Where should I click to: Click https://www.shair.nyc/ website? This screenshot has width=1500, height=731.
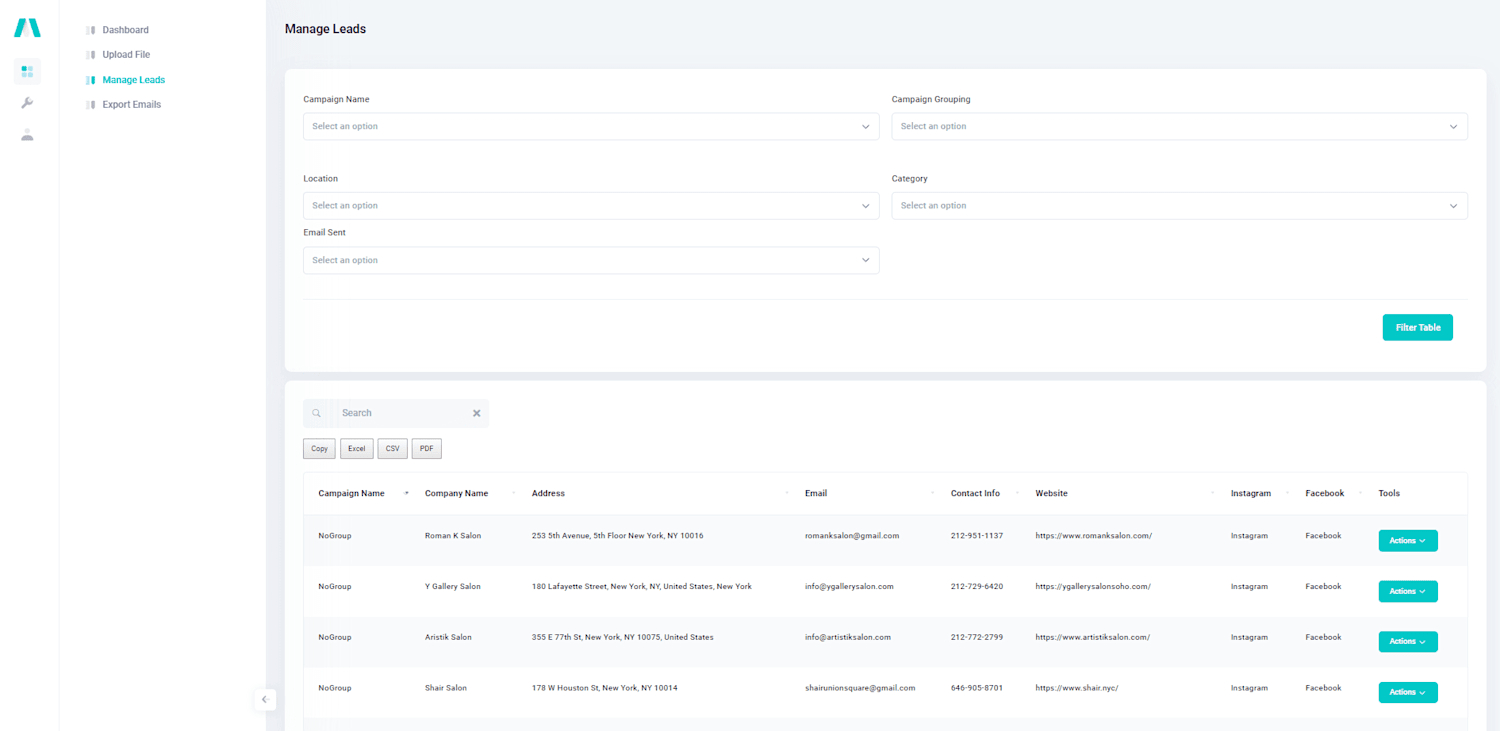[1076, 688]
